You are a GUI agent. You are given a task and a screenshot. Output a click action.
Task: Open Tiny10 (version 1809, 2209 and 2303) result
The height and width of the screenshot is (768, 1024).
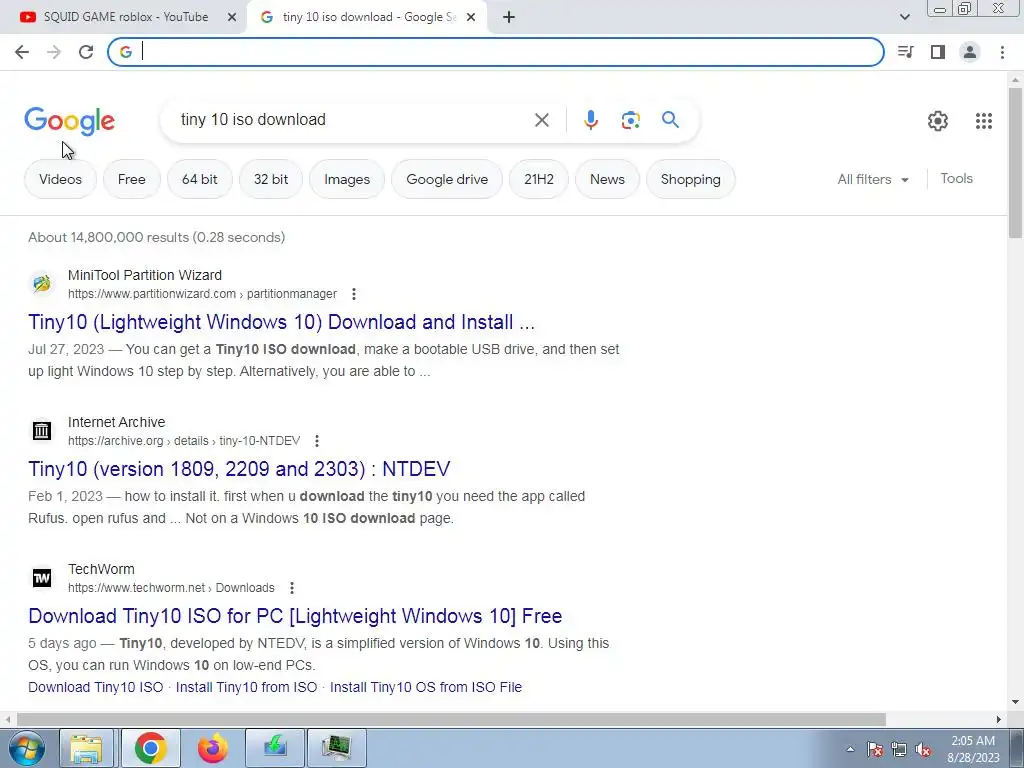pos(239,469)
